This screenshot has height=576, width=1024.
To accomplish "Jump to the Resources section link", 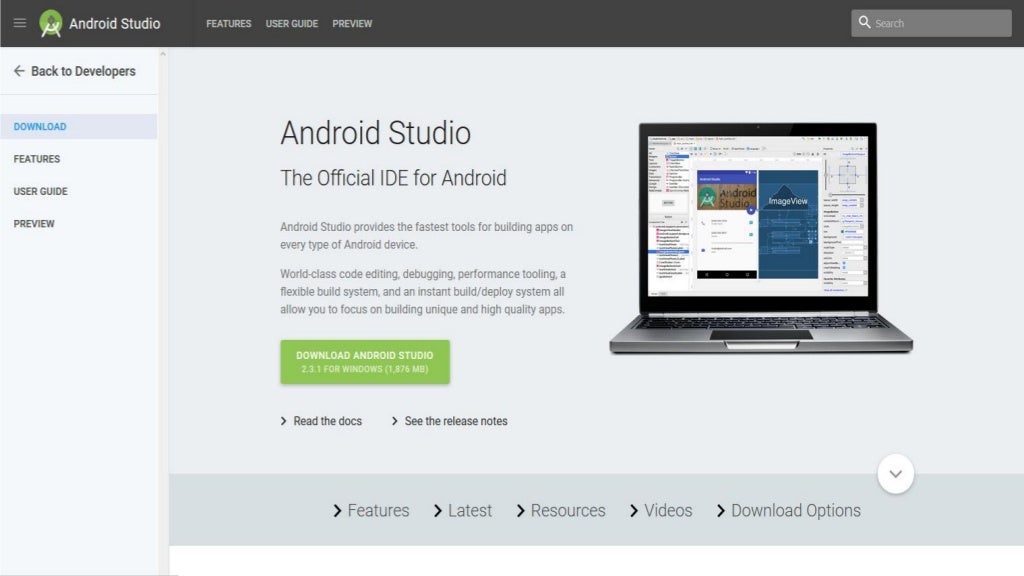I will click(x=561, y=511).
